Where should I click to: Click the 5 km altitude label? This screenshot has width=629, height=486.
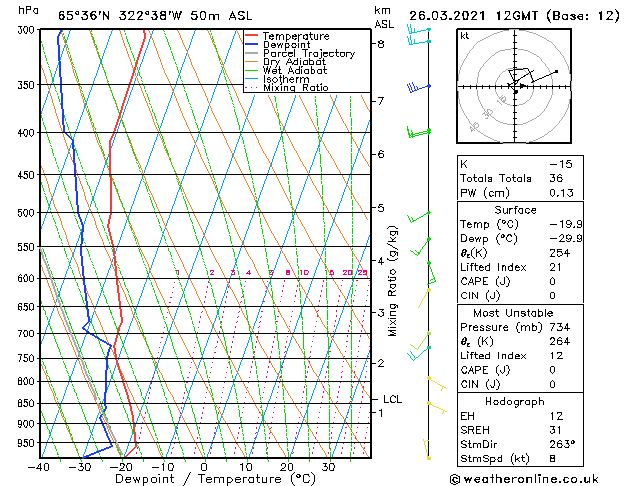coord(381,208)
